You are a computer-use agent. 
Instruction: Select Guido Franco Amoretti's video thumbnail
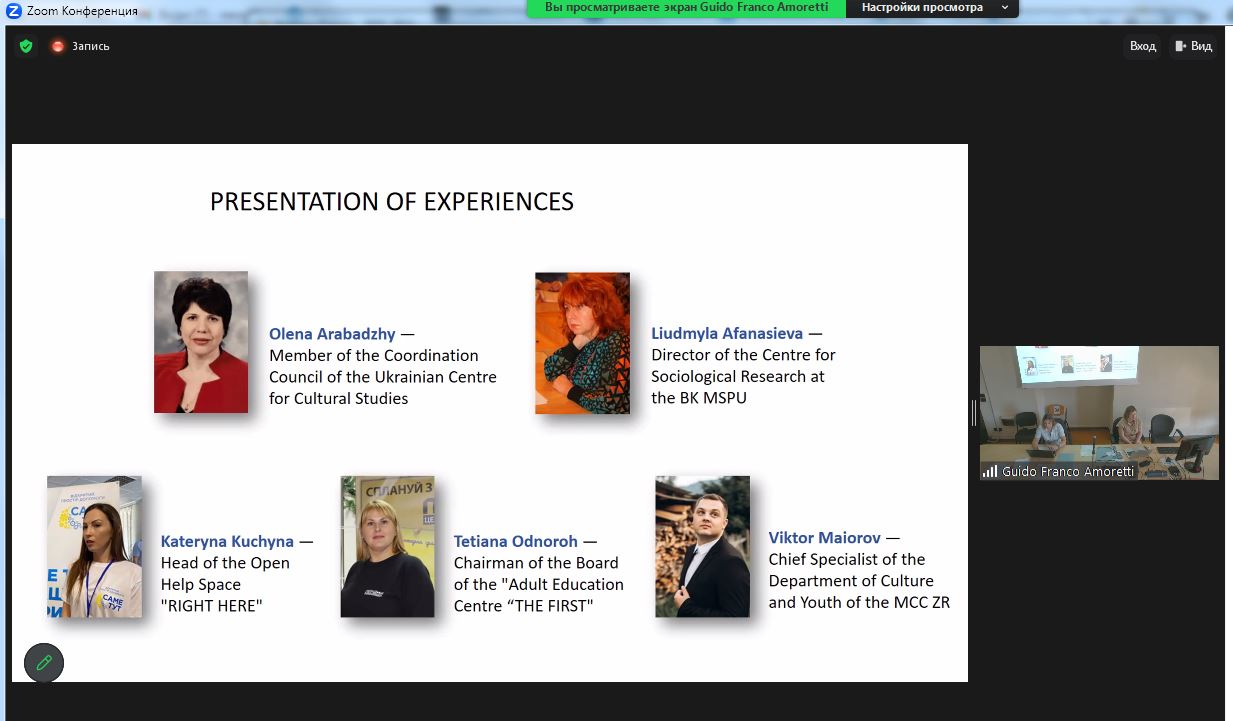(1099, 405)
